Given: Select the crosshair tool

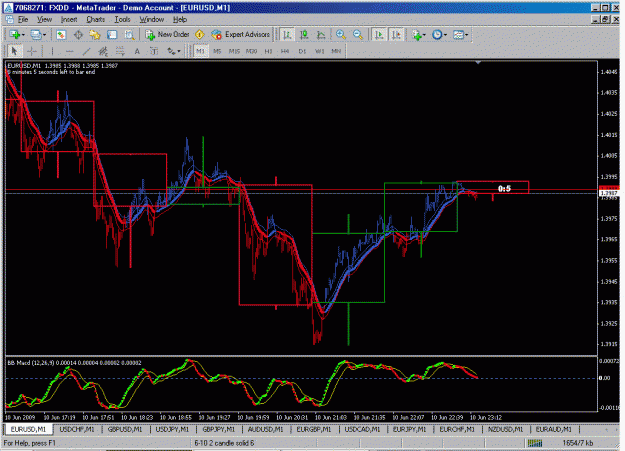Looking at the screenshot, I should [32, 51].
